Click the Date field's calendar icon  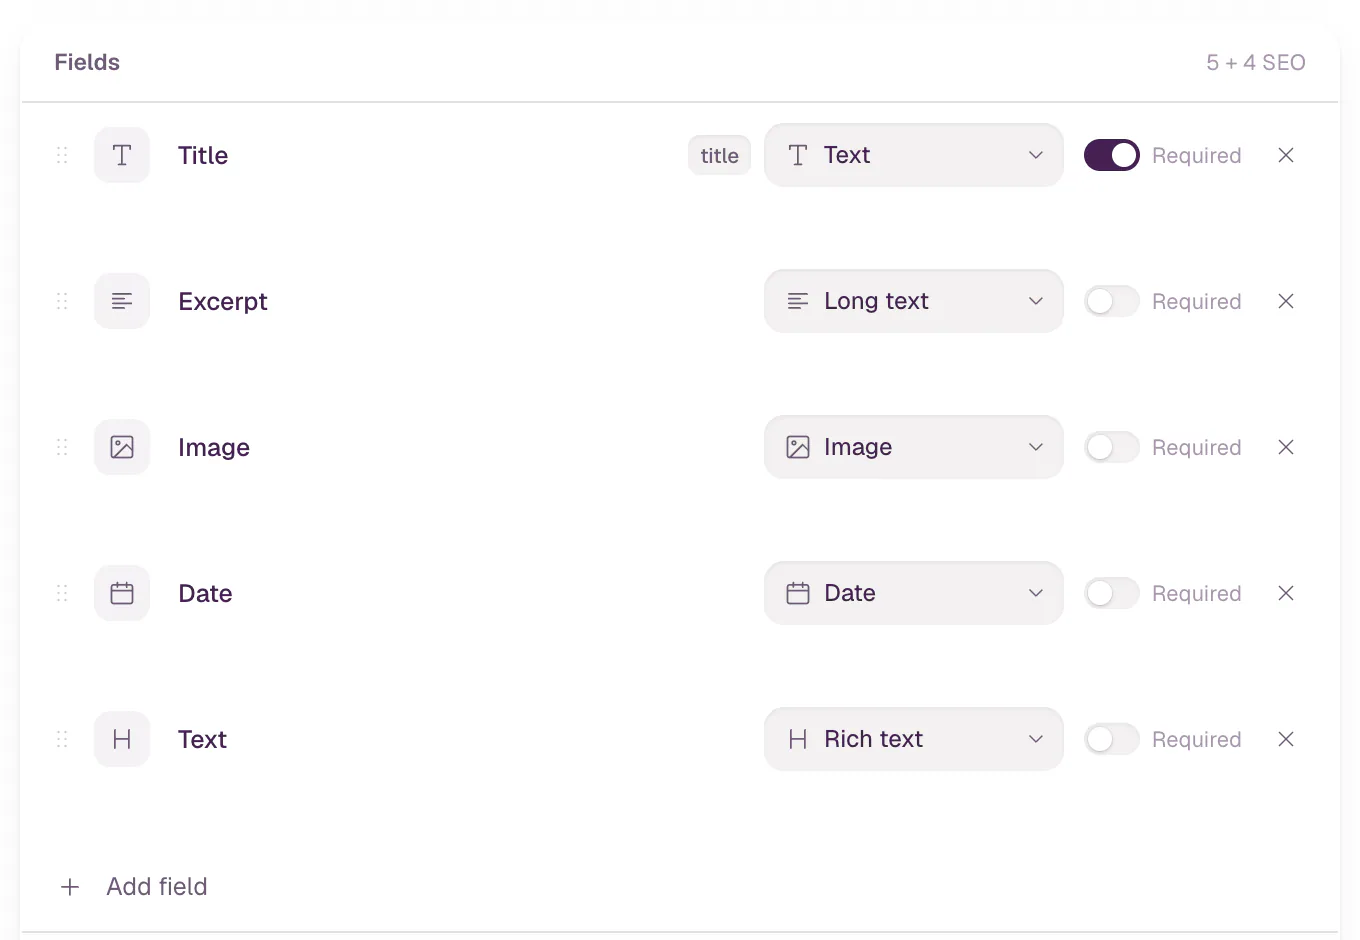122,593
